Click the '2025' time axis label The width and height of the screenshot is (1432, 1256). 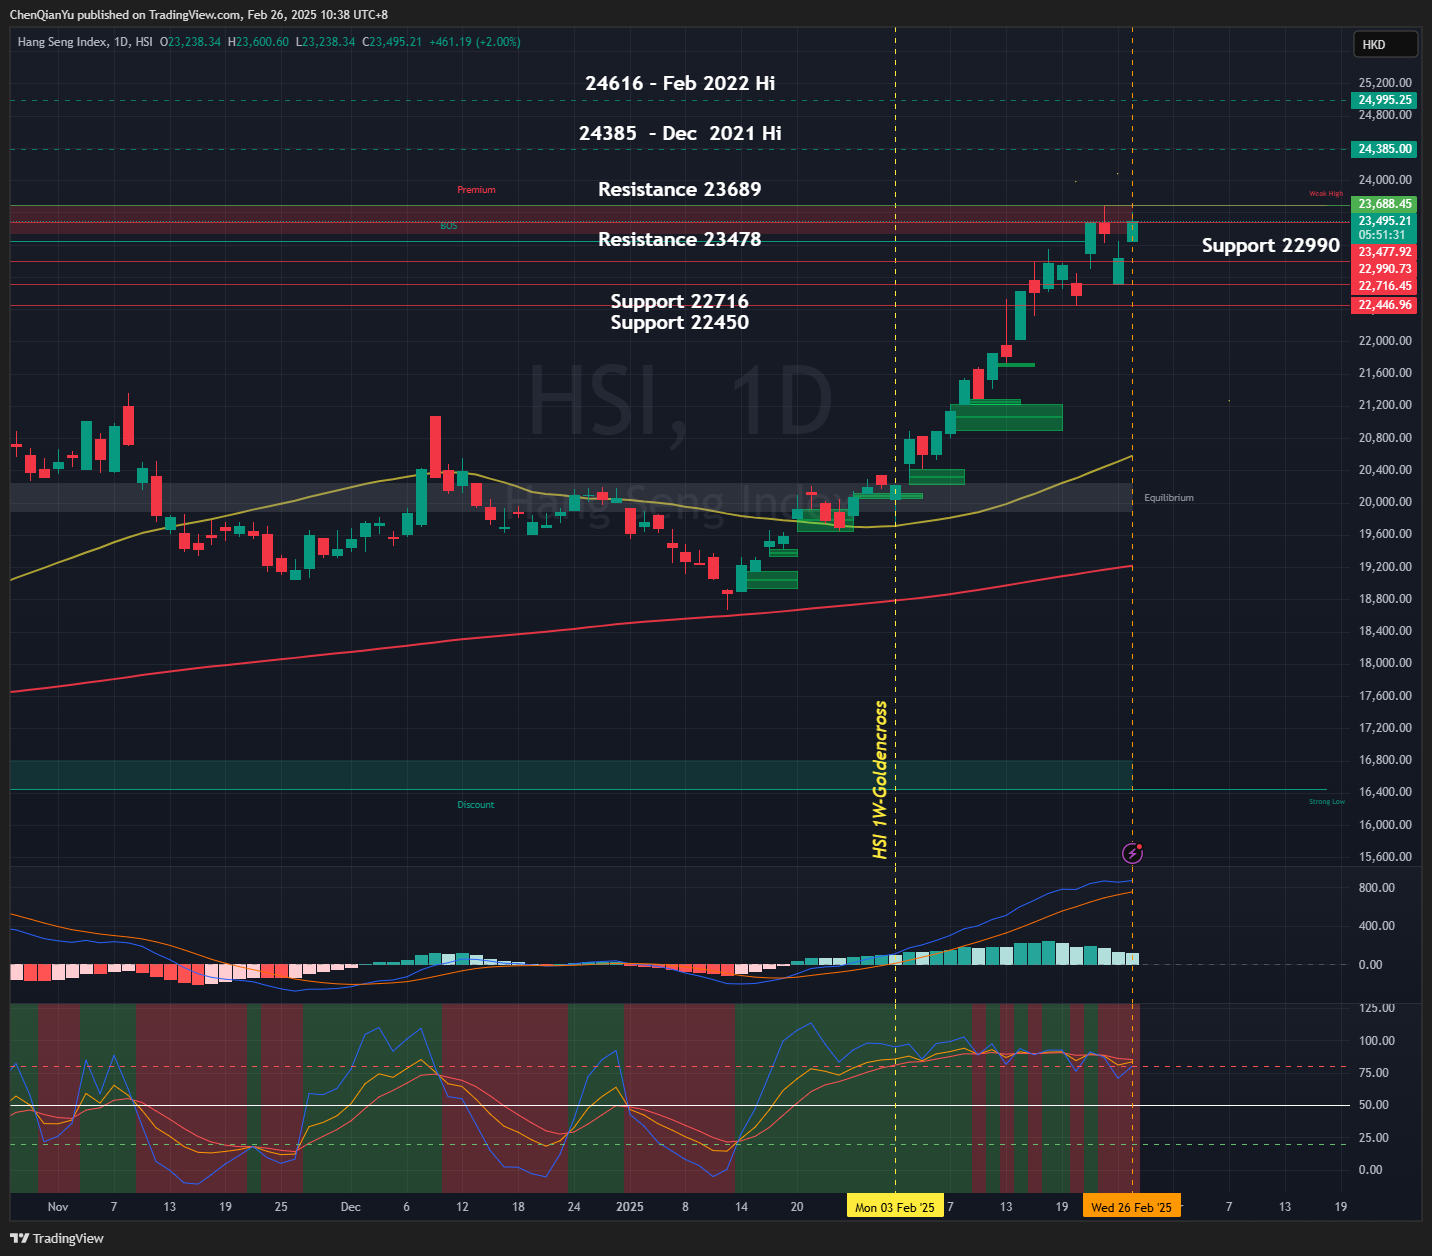(x=630, y=1207)
